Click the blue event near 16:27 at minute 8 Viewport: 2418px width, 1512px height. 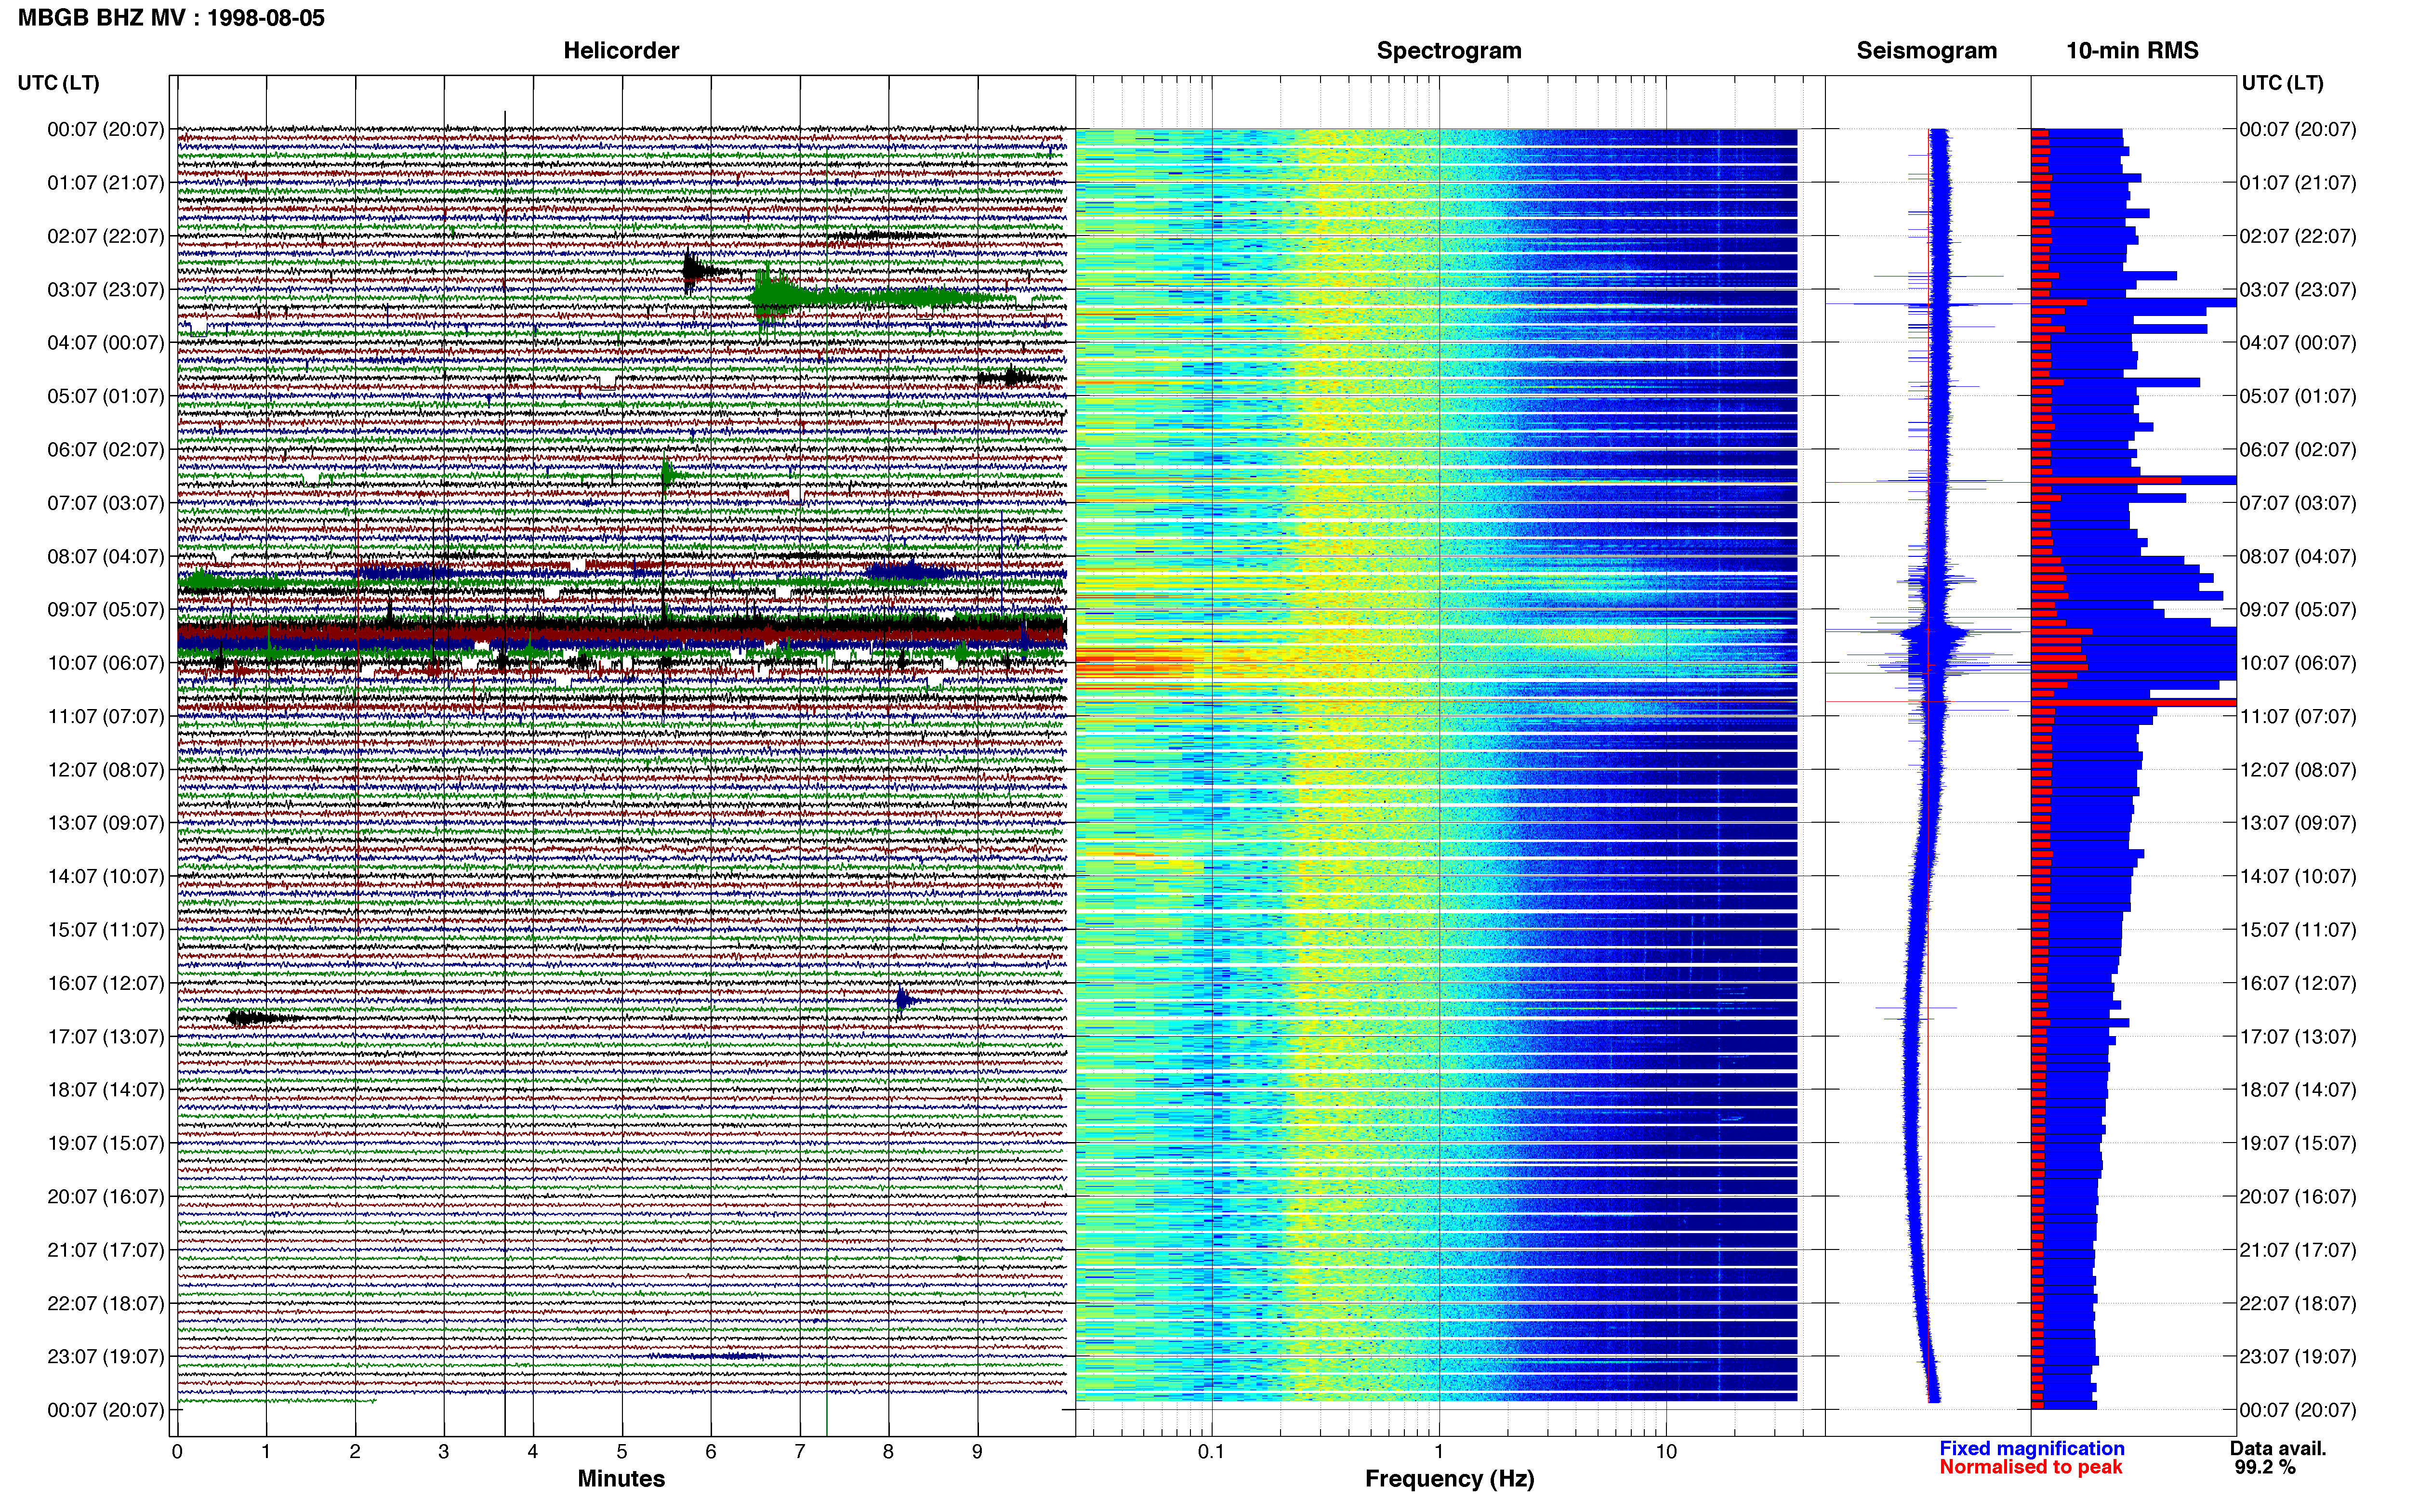tap(905, 1000)
